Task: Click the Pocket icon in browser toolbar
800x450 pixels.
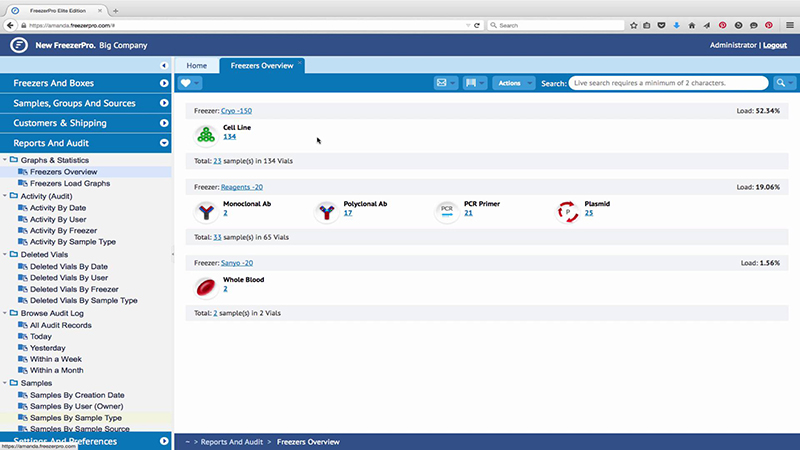Action: click(x=661, y=25)
